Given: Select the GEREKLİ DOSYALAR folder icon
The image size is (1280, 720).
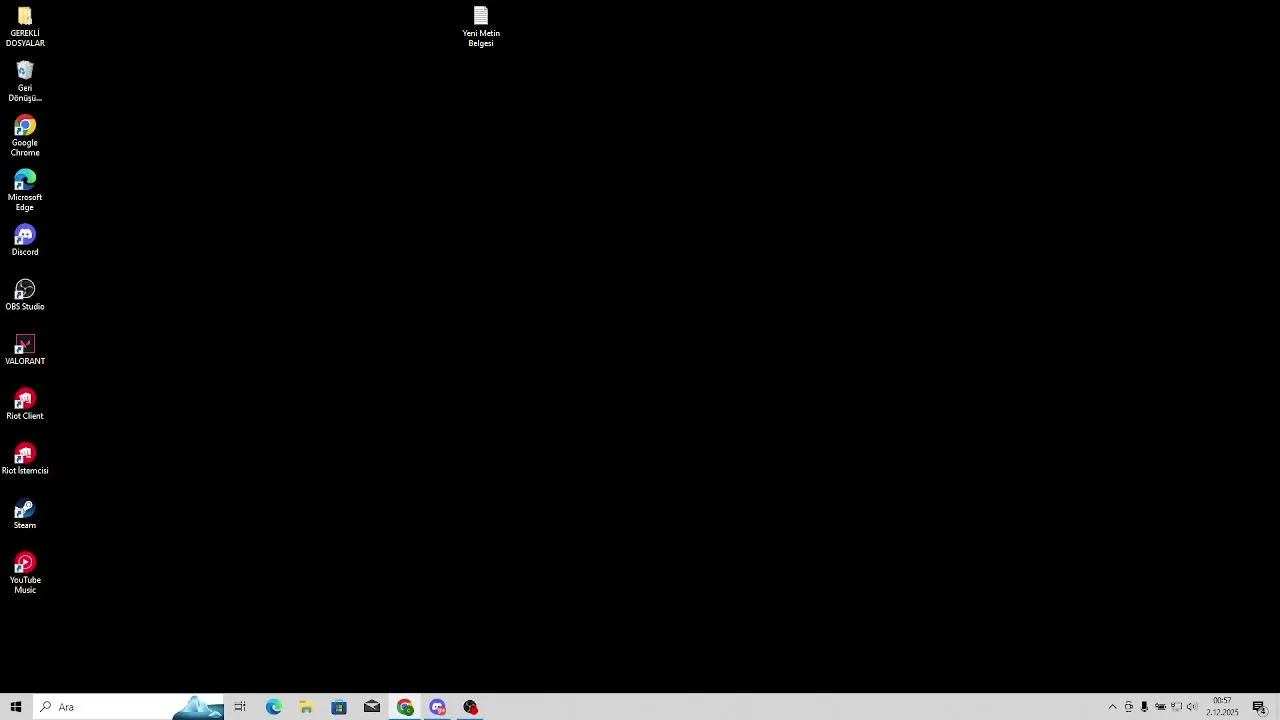Looking at the screenshot, I should coord(25,27).
